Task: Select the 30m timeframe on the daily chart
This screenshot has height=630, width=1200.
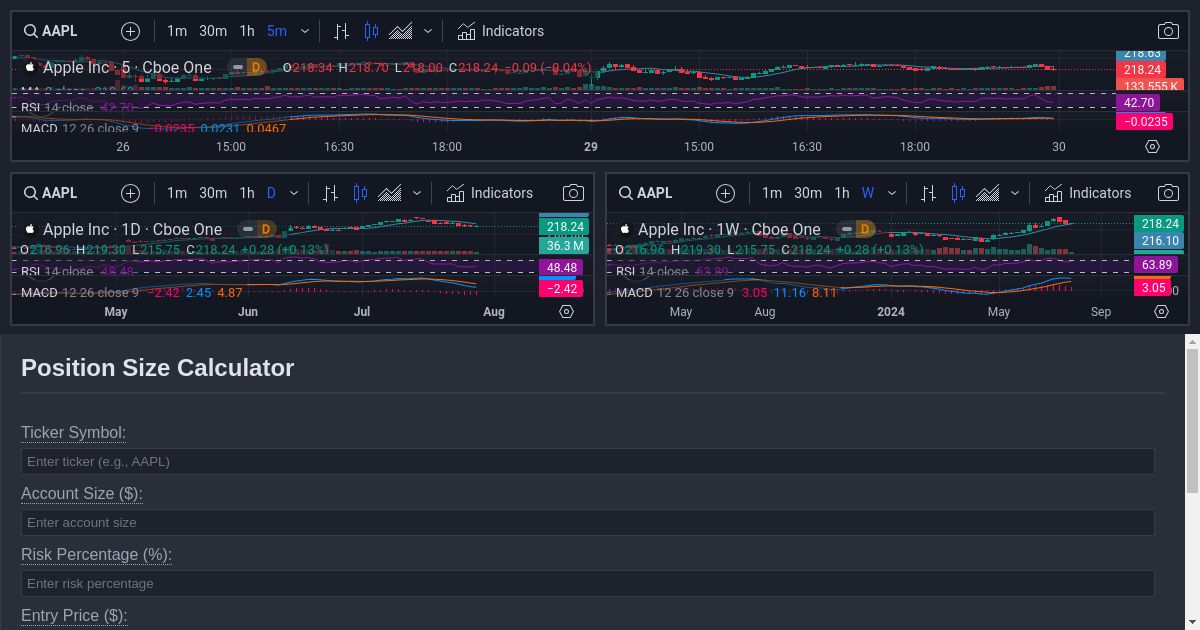Action: (x=212, y=193)
